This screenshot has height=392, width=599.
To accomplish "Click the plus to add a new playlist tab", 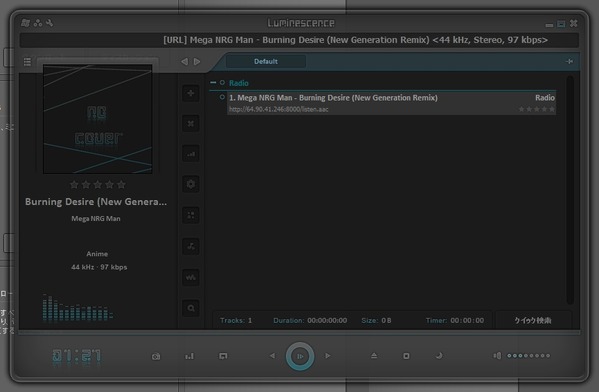I will [x=569, y=62].
